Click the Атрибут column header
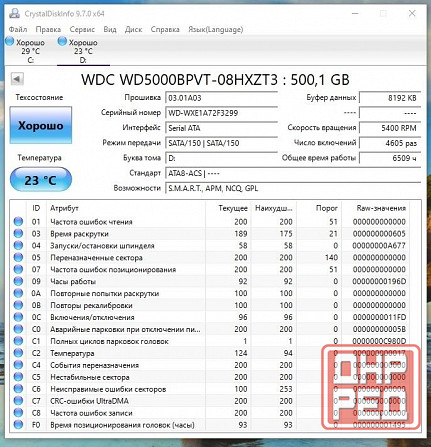Viewport: 431px width, 447px height. point(126,208)
